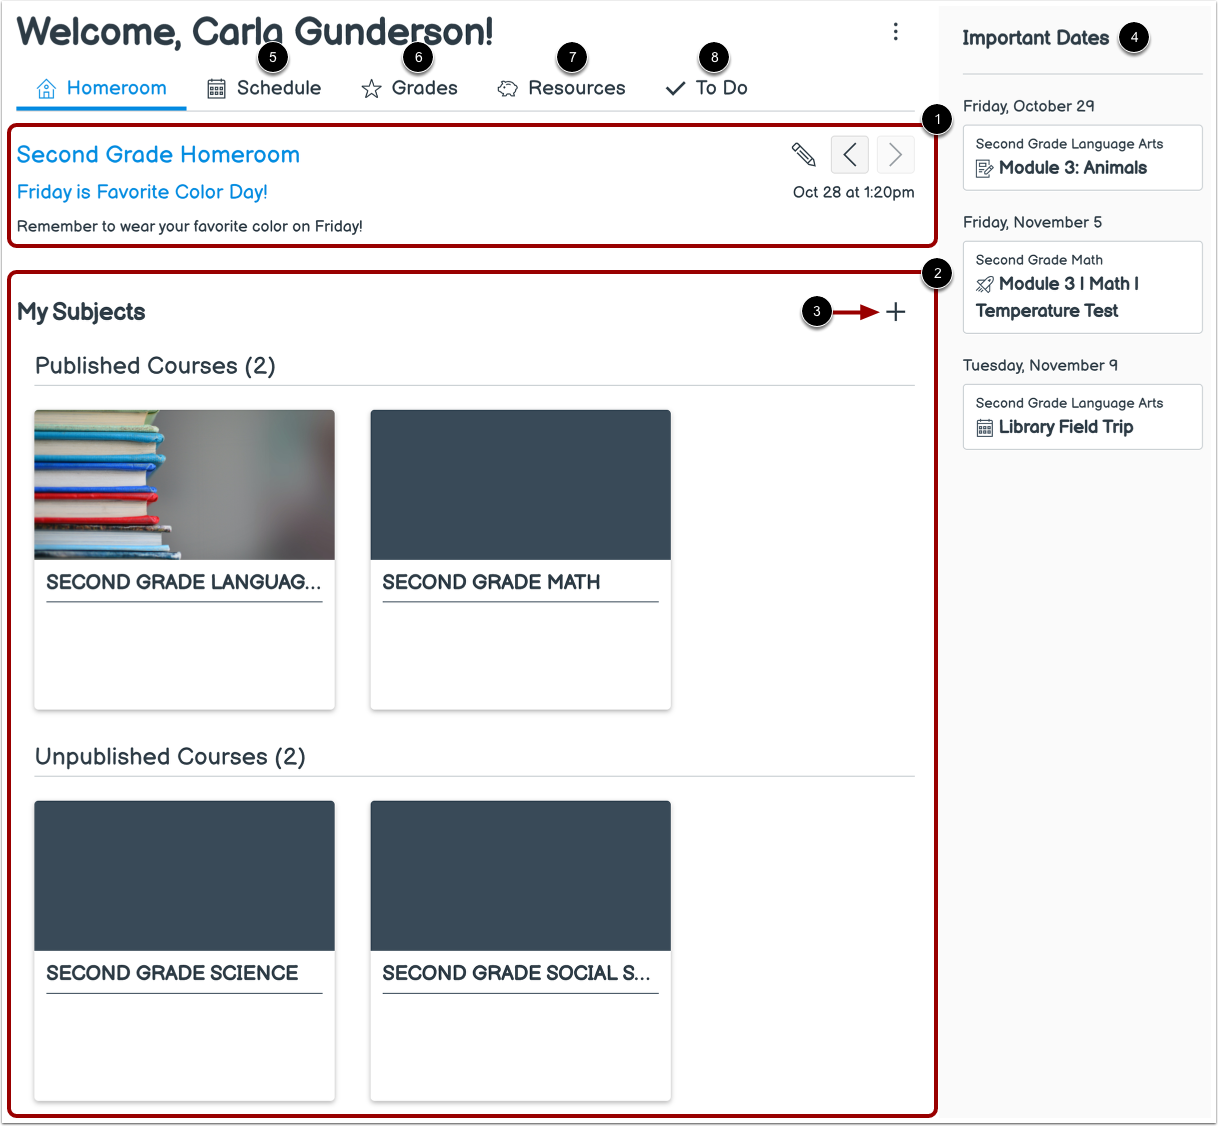1218x1126 pixels.
Task: Click the checkmark icon on To Do tab
Action: (x=675, y=89)
